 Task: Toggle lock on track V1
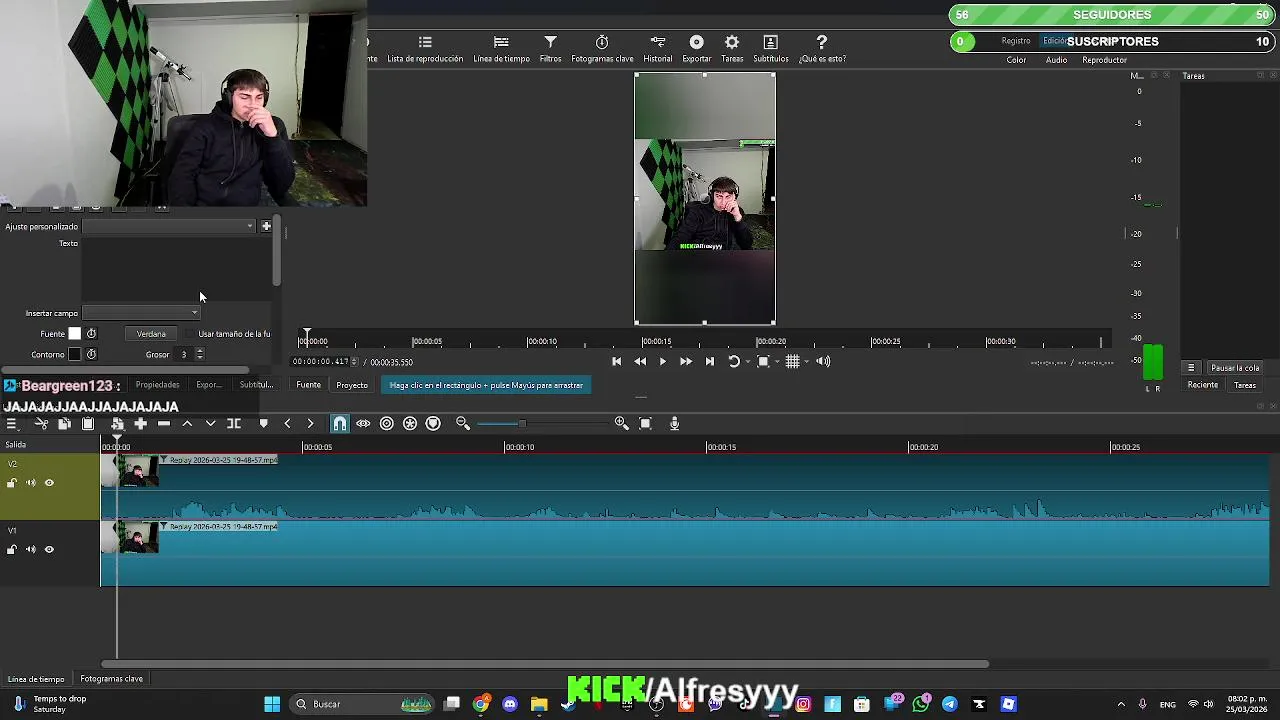click(12, 549)
